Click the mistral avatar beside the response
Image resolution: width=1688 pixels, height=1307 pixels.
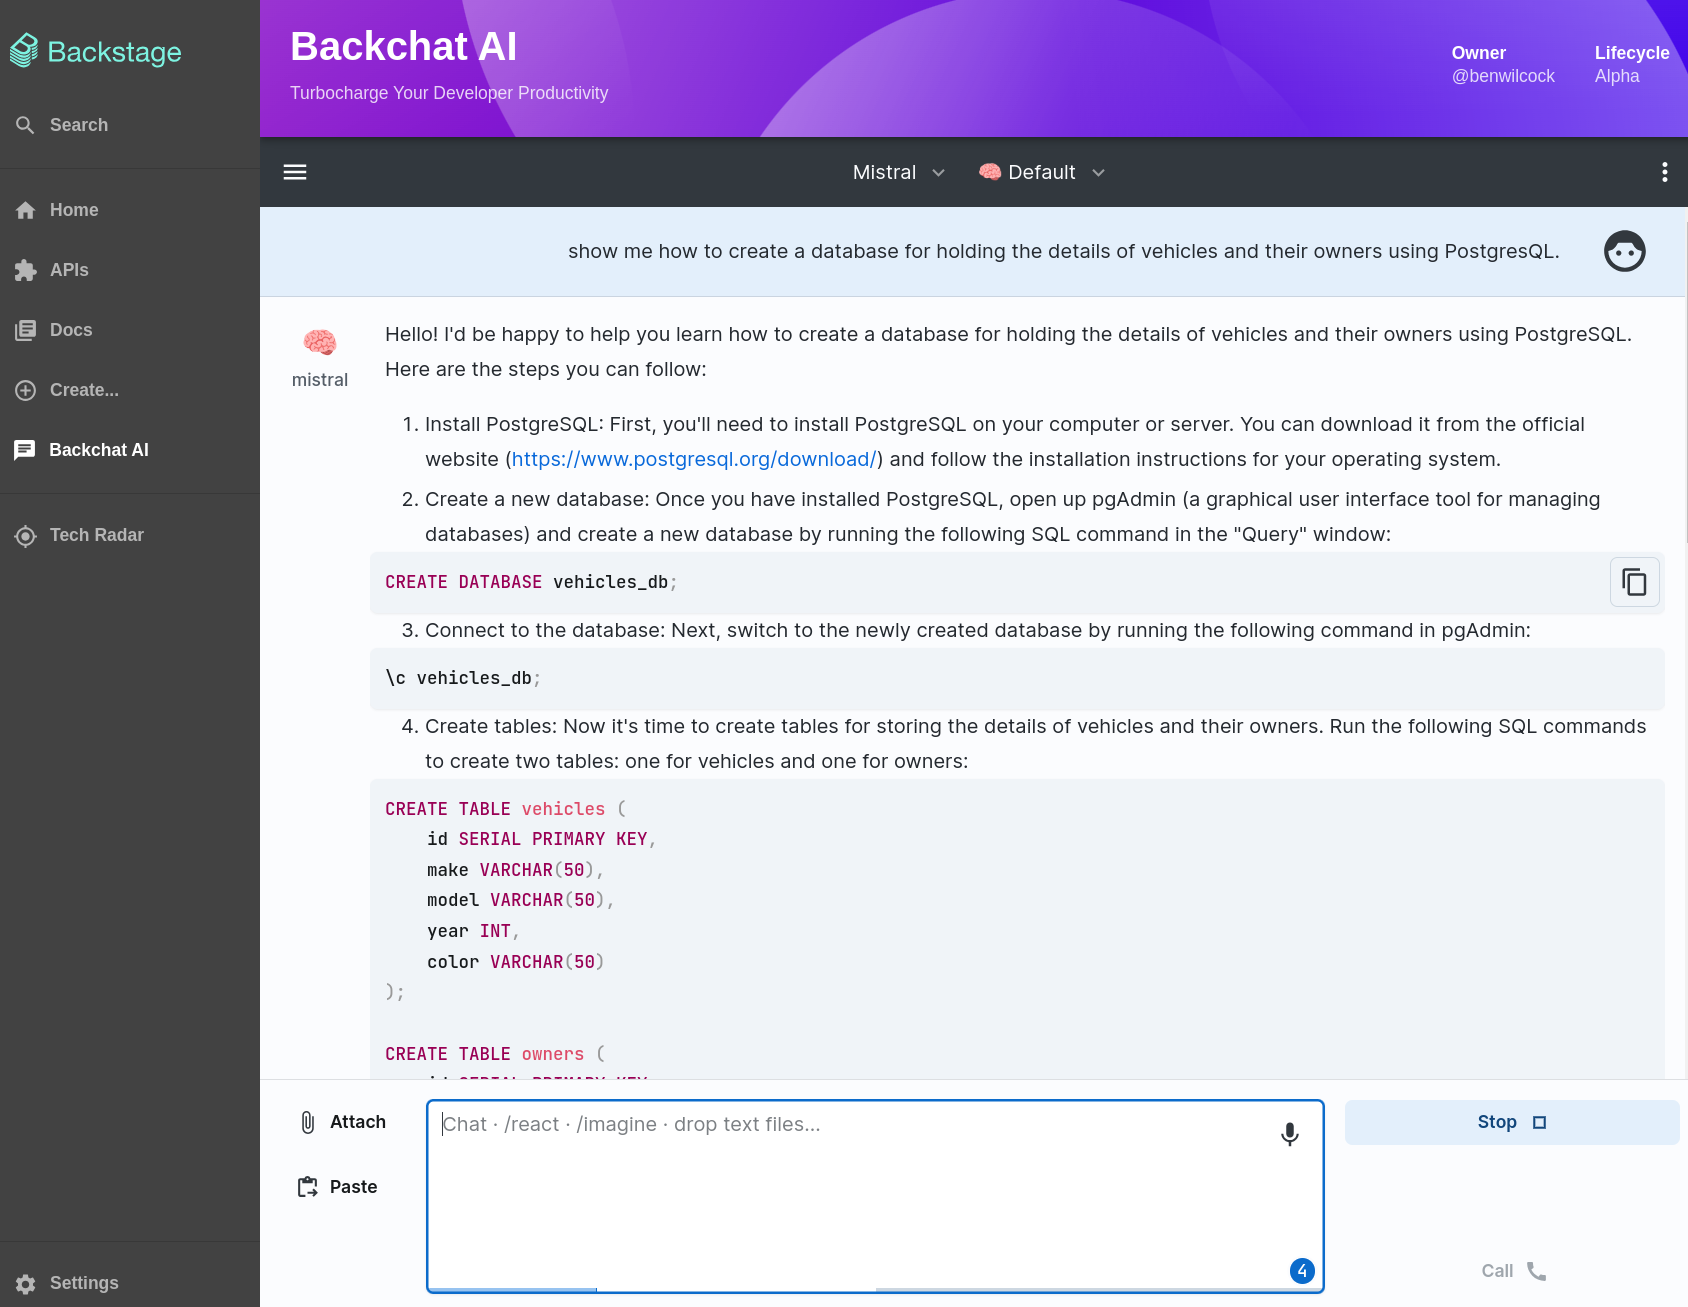point(320,342)
